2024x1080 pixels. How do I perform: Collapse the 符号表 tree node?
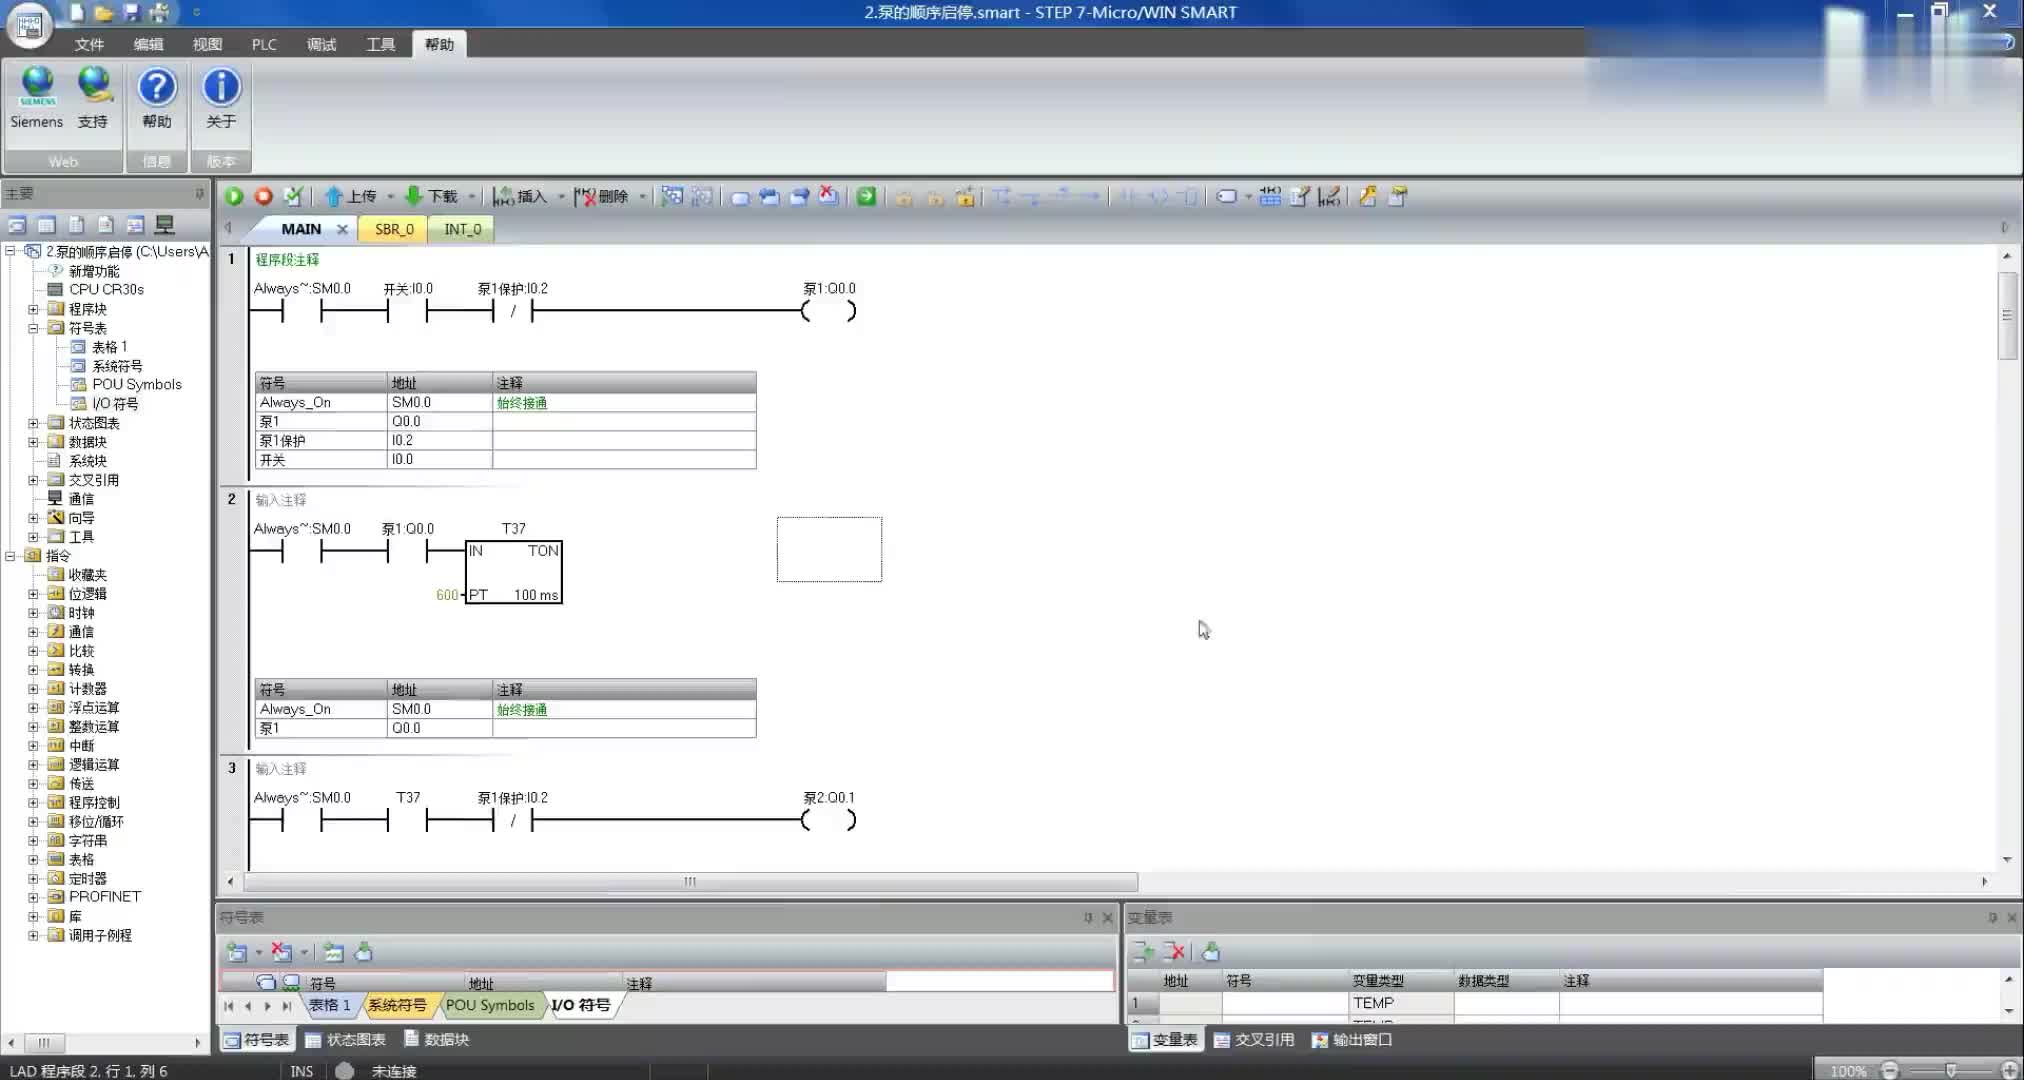point(33,328)
